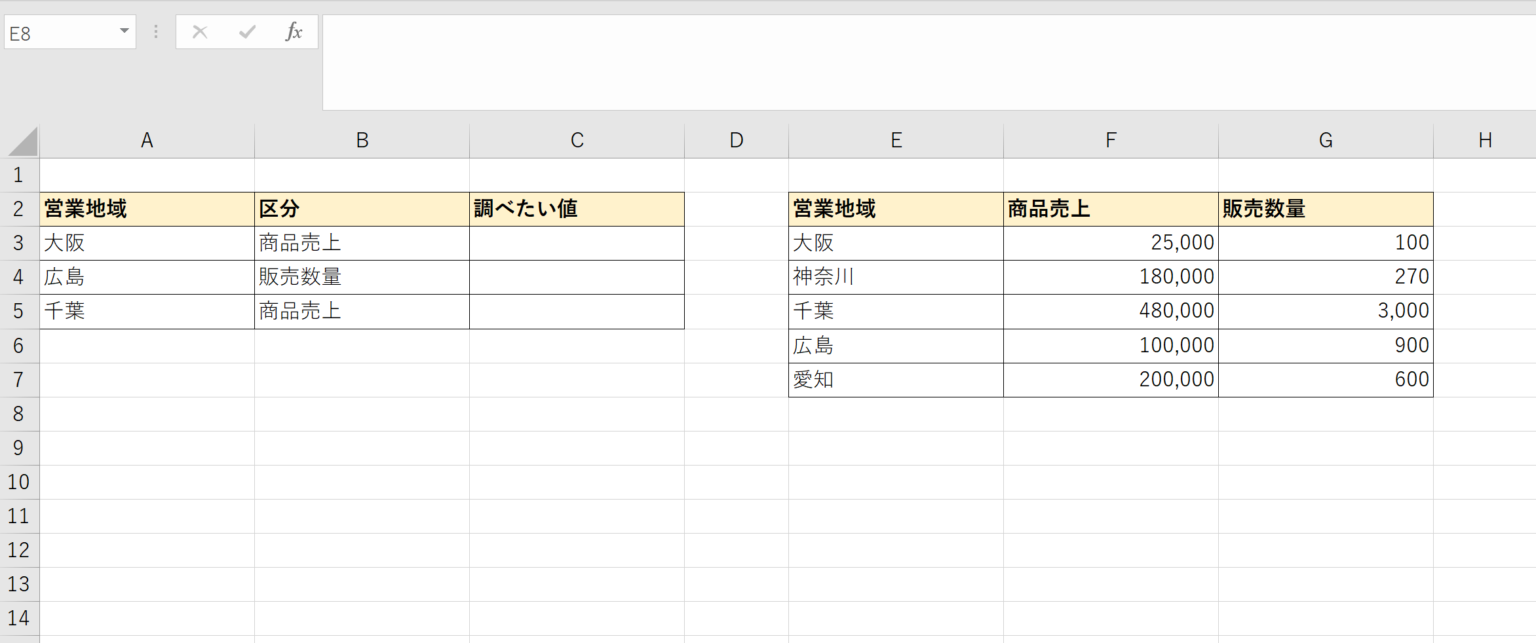
Task: Select cell B4 with 販売数量
Action: coord(362,277)
